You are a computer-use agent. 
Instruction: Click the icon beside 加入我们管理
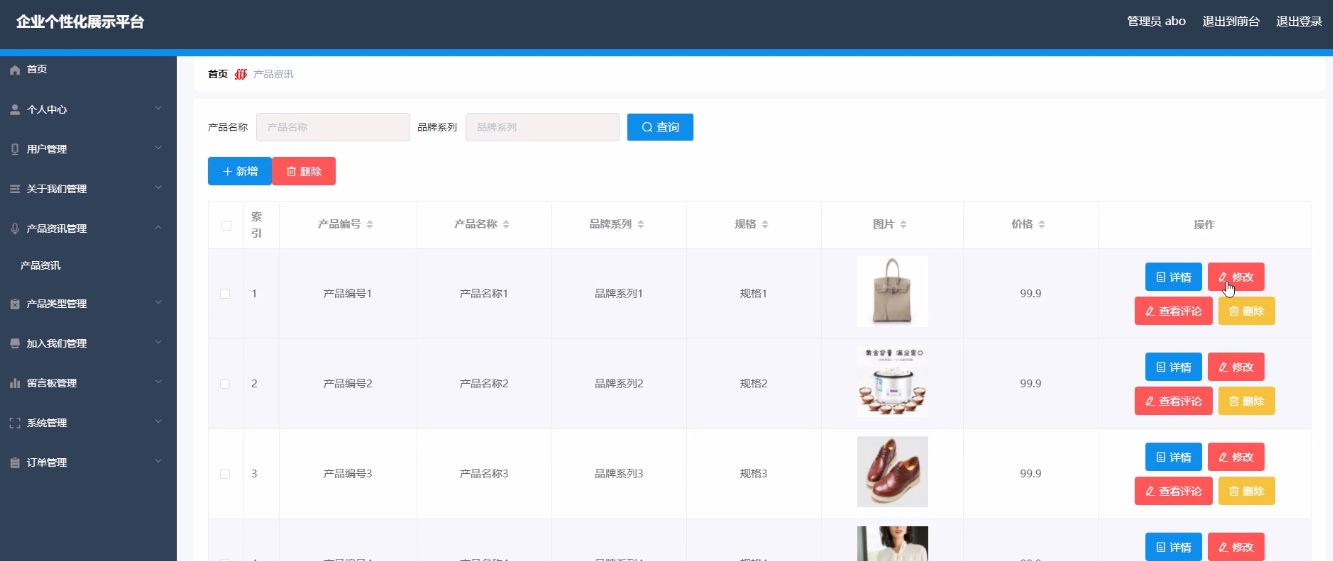point(15,344)
